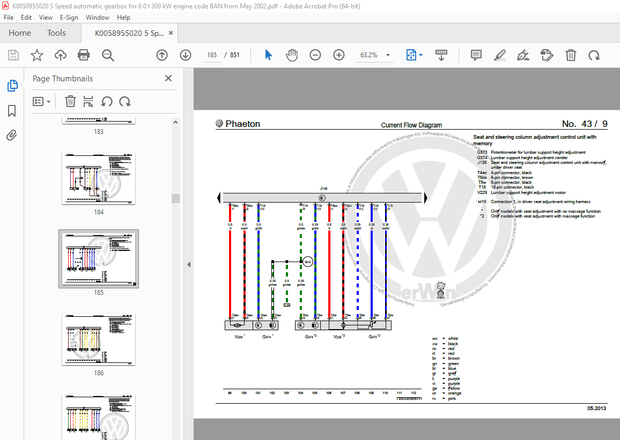The image size is (620, 440).
Task: Close the Page Thumbnails panel
Action: [168, 78]
